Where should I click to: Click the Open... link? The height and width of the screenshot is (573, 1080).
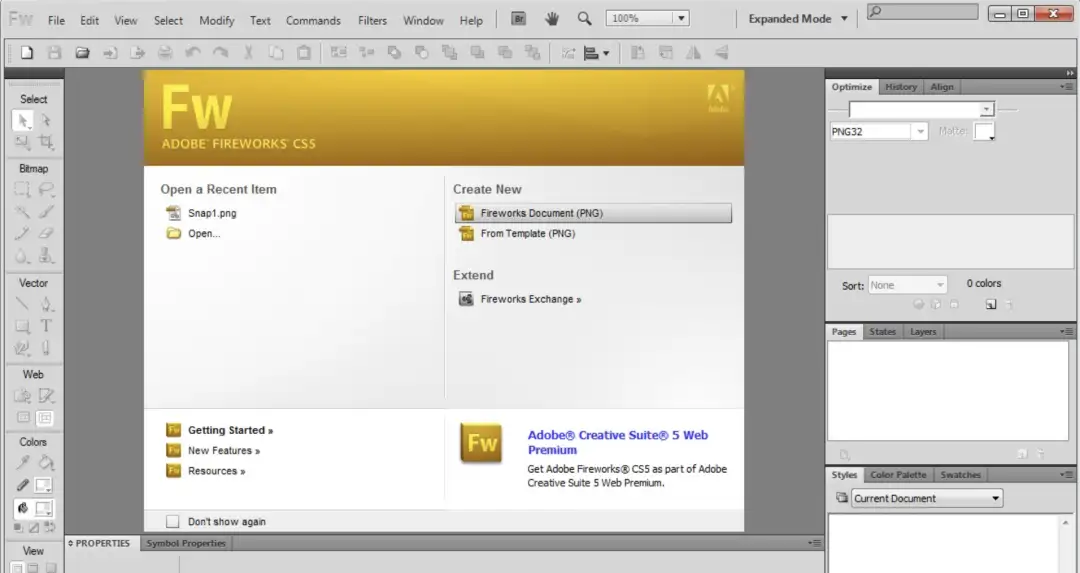(x=204, y=233)
